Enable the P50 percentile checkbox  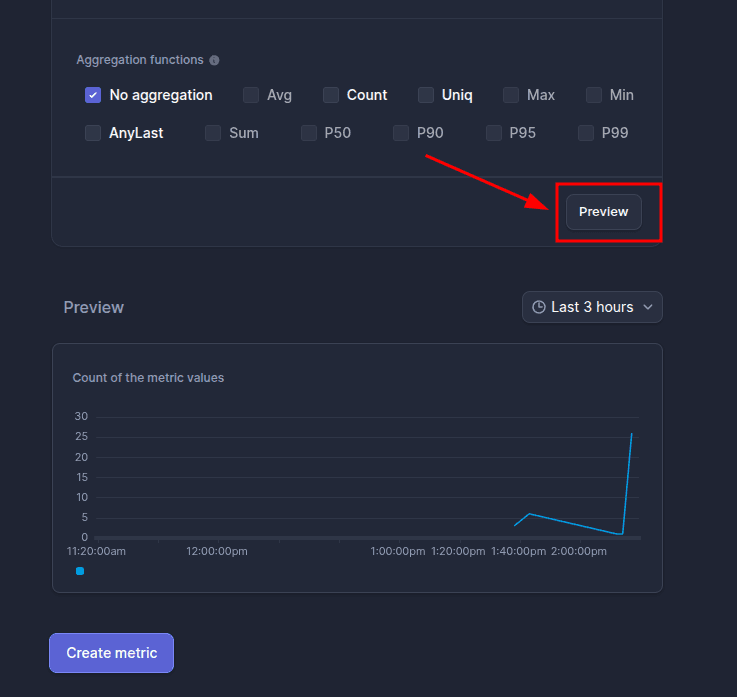[309, 133]
